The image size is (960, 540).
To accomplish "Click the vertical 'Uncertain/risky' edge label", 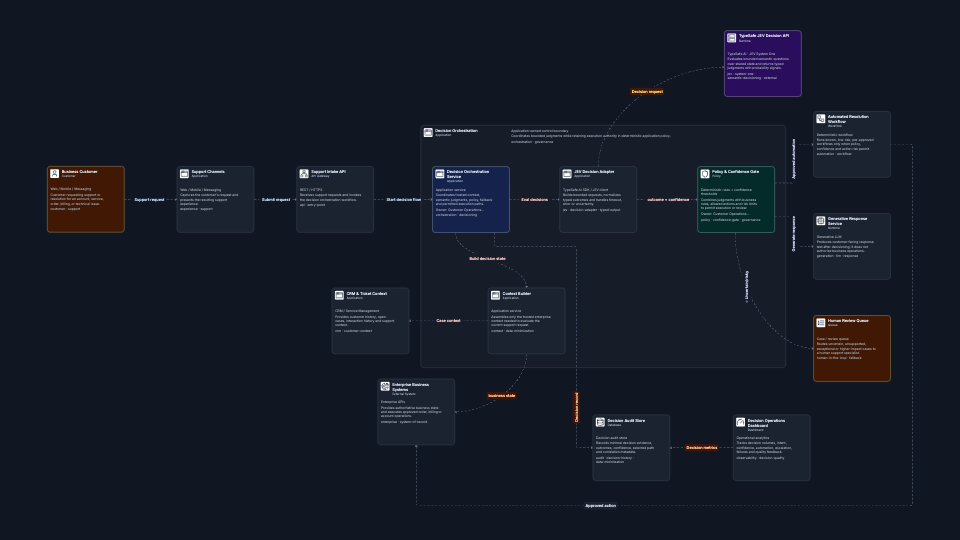I will 746,286.
